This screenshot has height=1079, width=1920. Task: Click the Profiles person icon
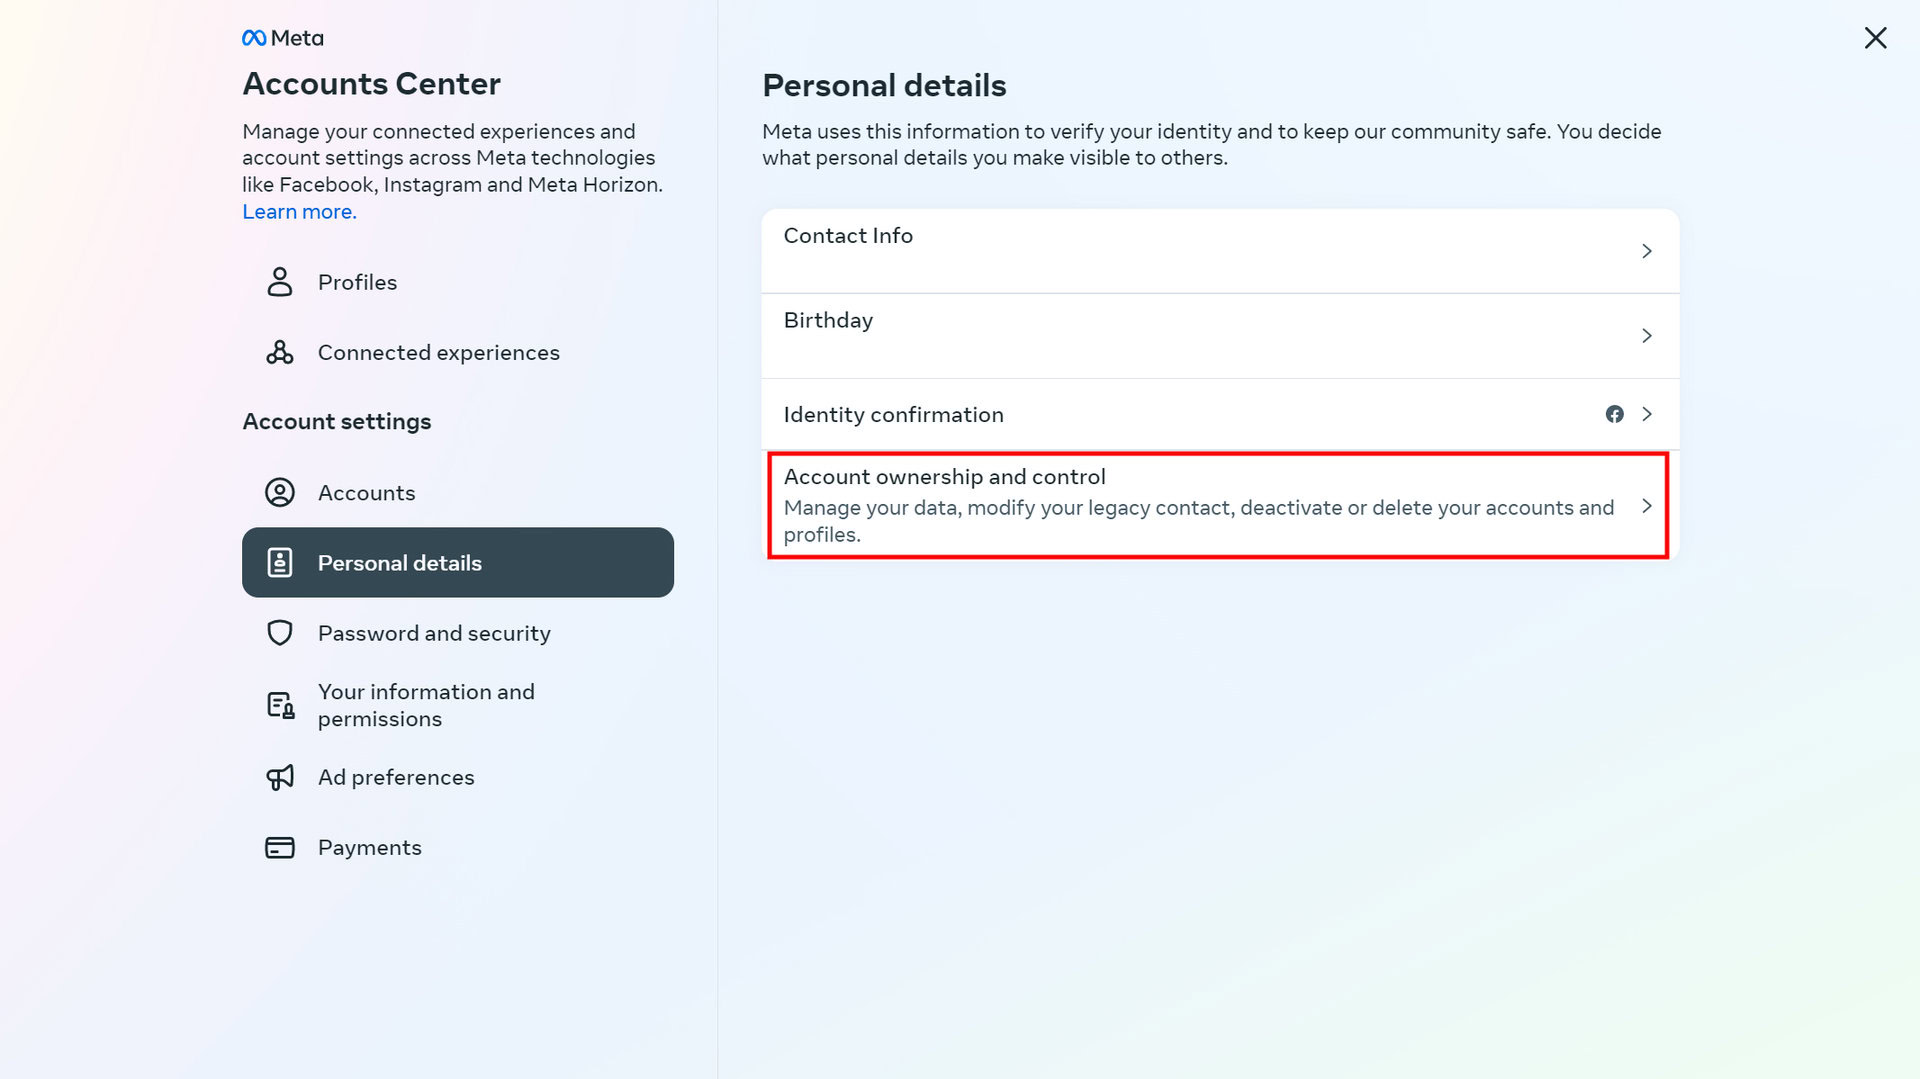coord(280,282)
